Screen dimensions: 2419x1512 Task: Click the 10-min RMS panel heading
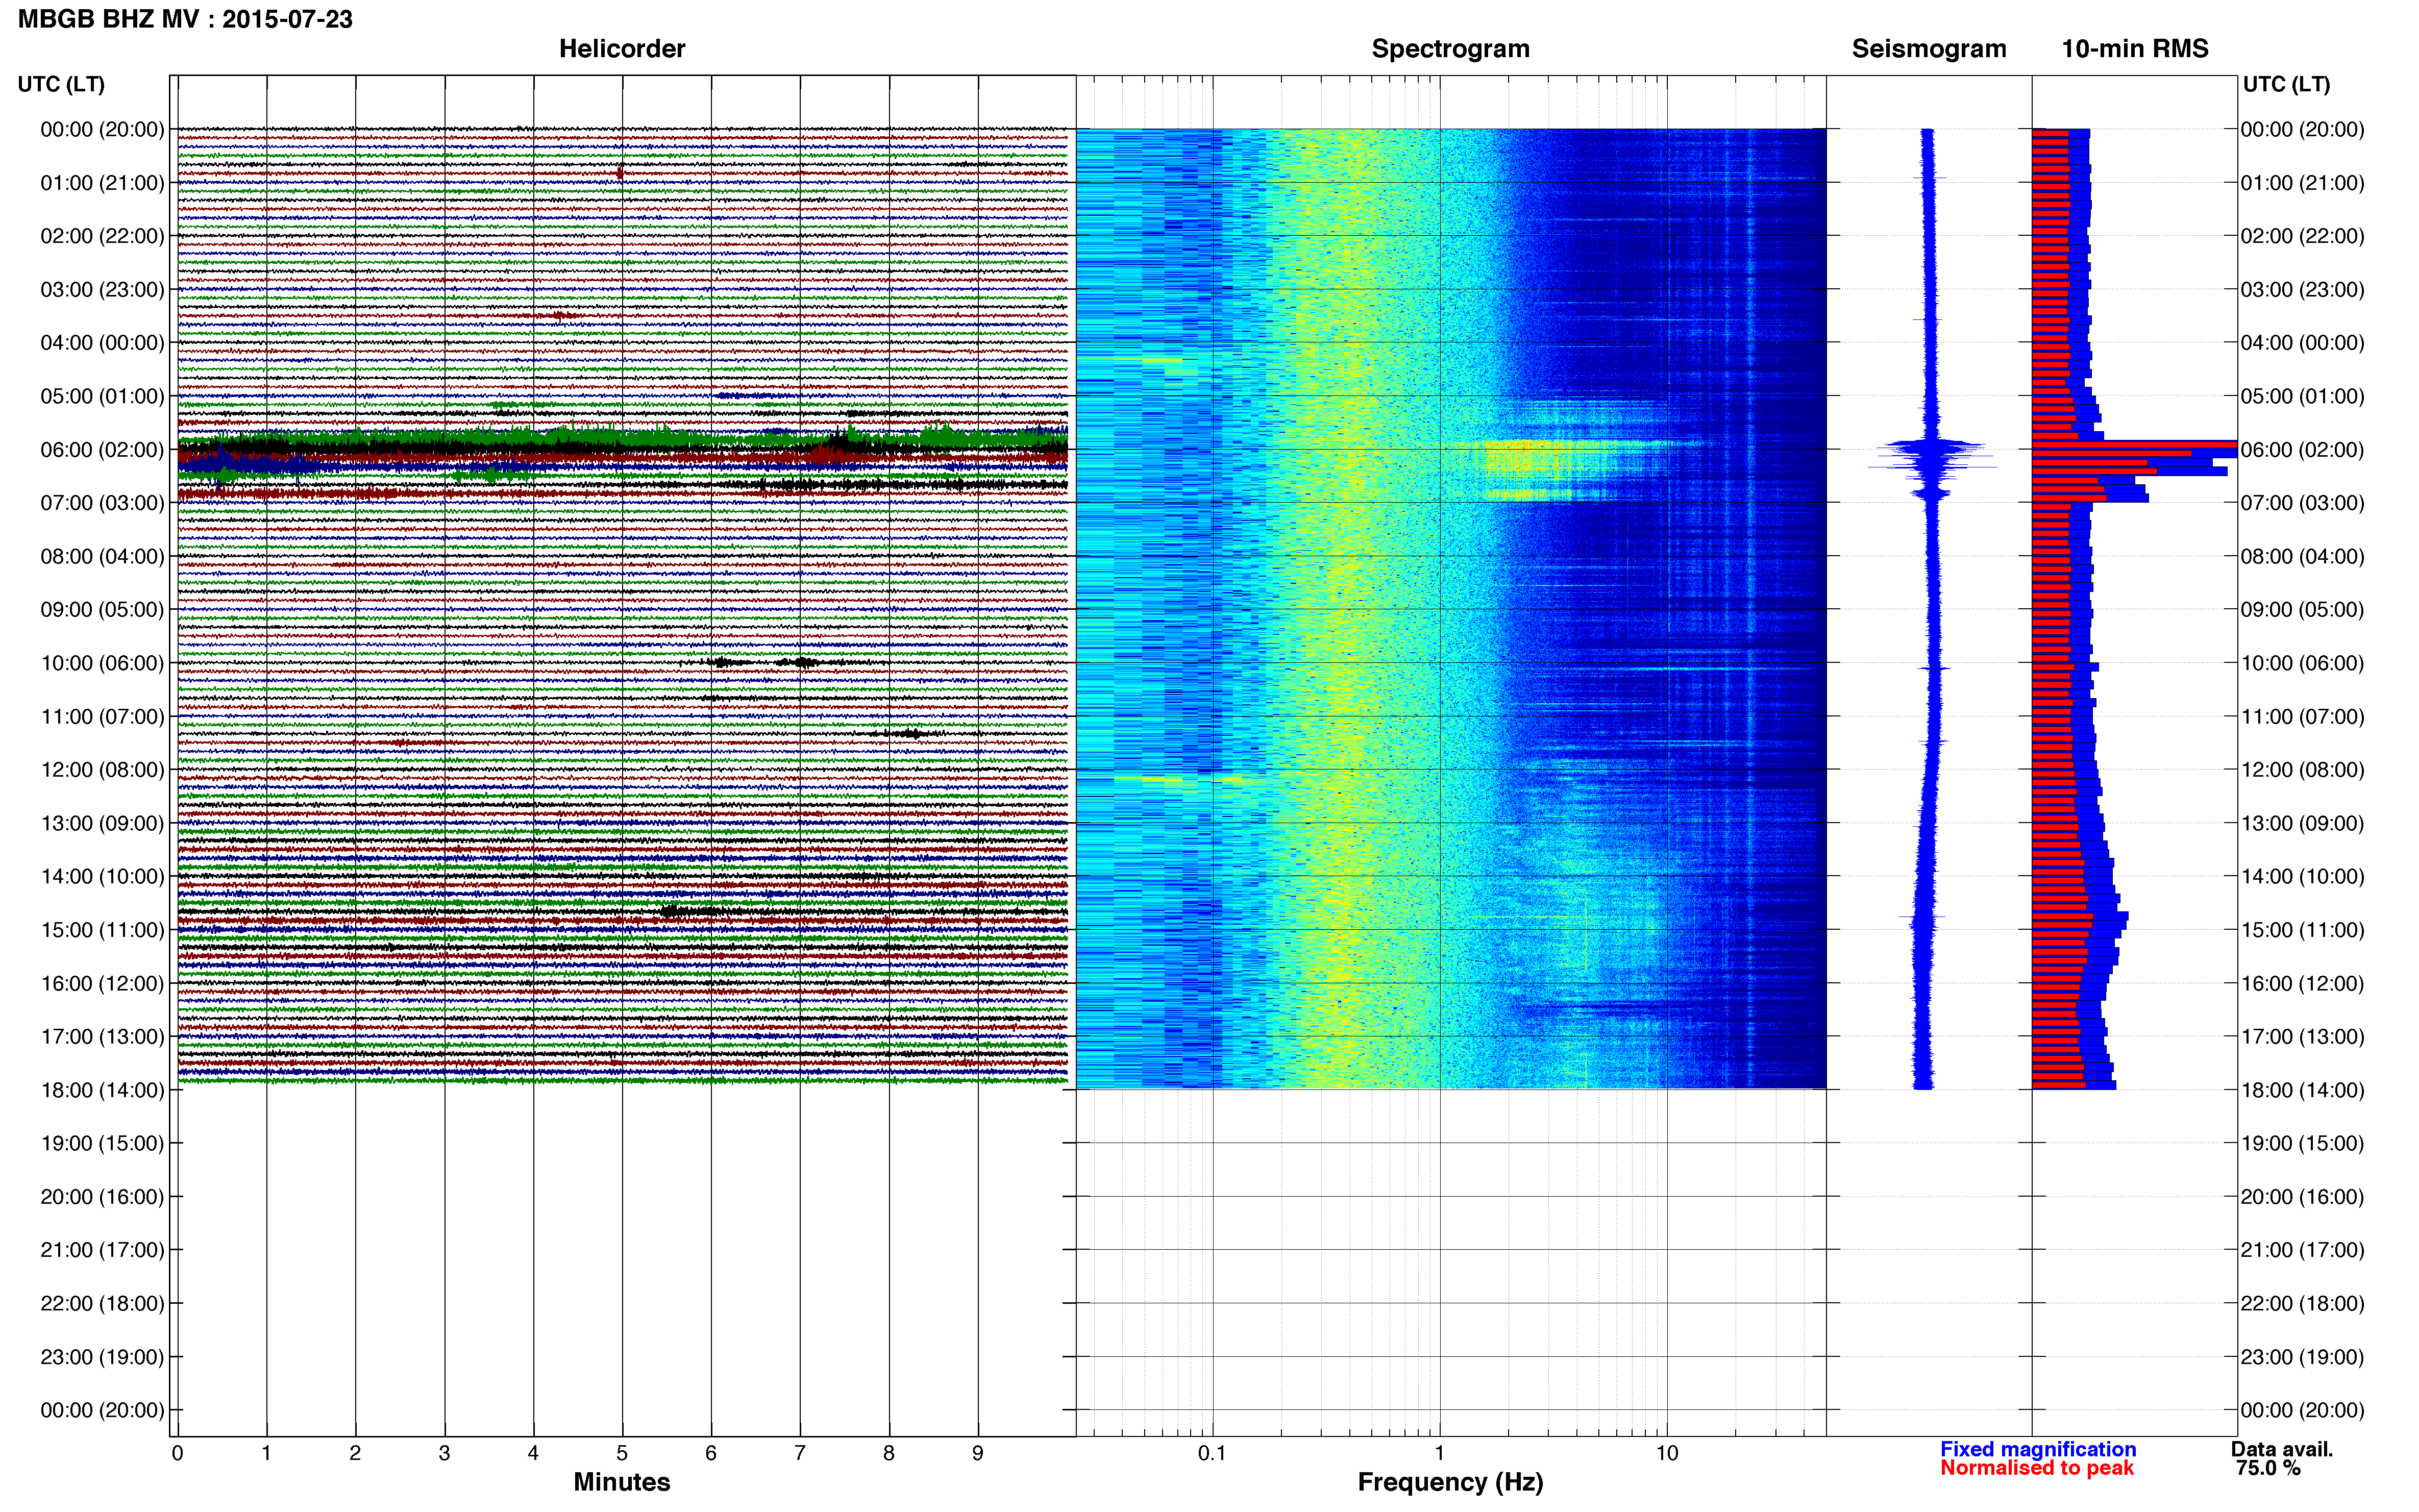pos(2134,48)
